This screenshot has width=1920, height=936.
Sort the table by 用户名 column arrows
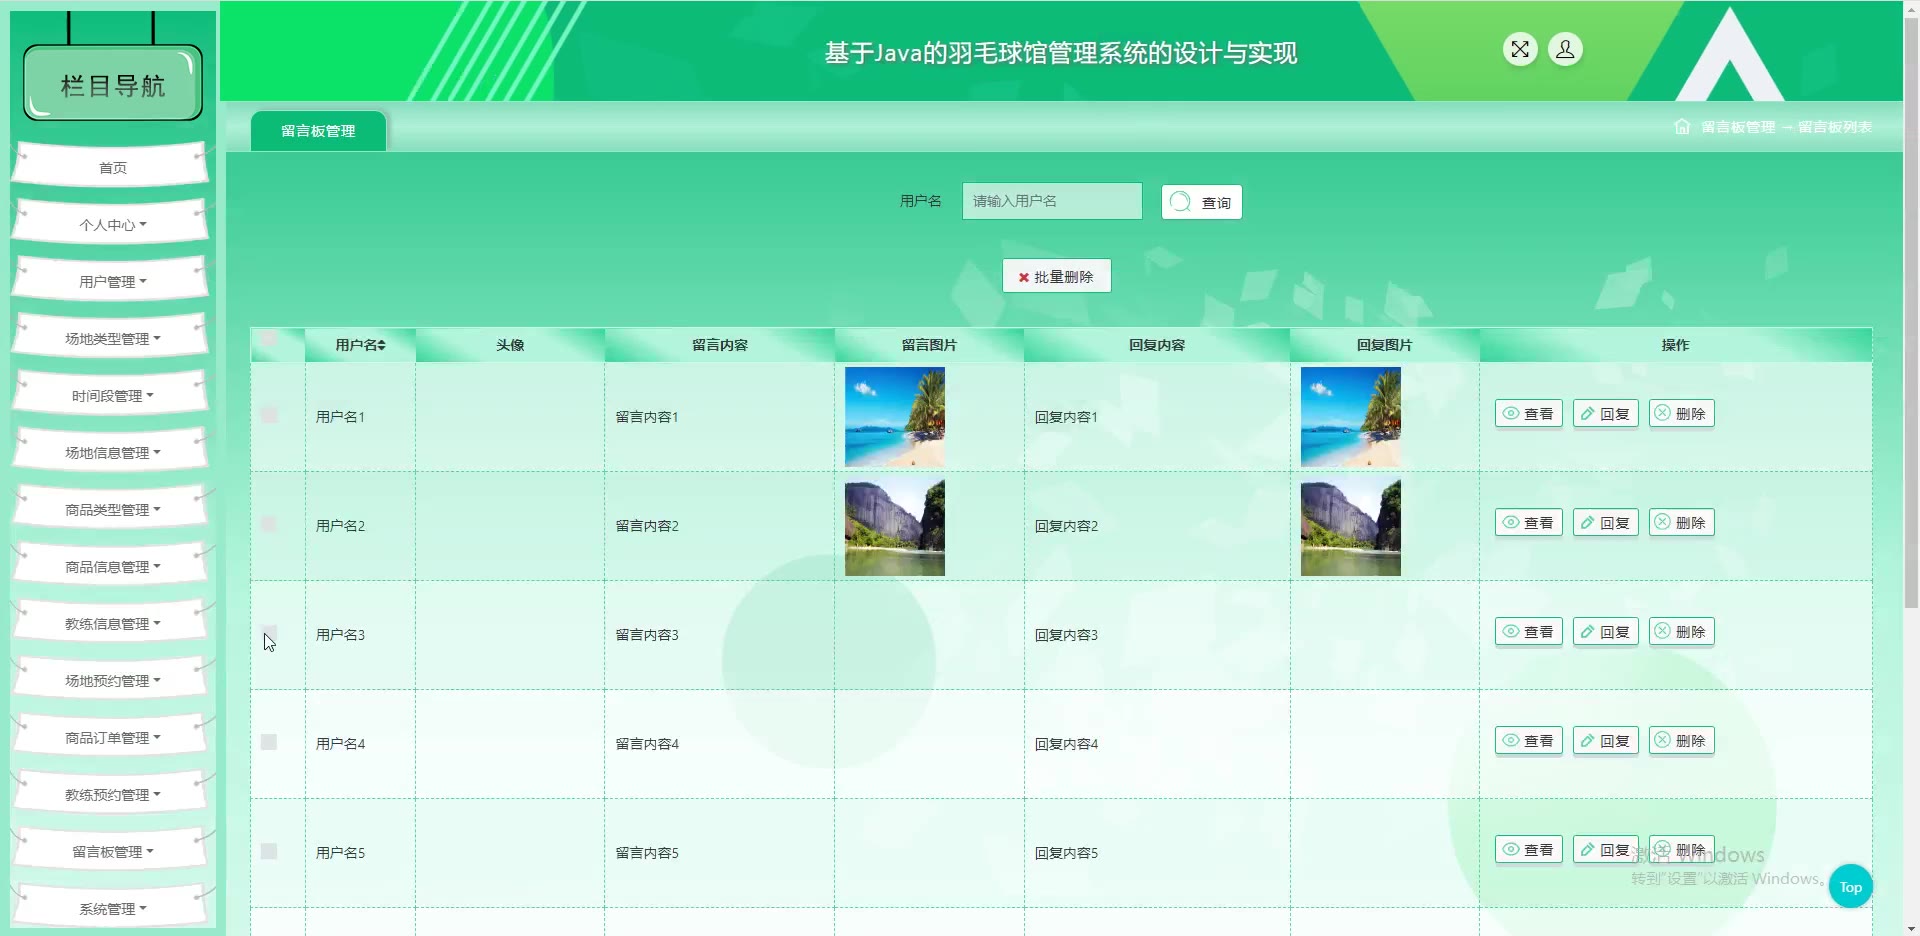382,345
